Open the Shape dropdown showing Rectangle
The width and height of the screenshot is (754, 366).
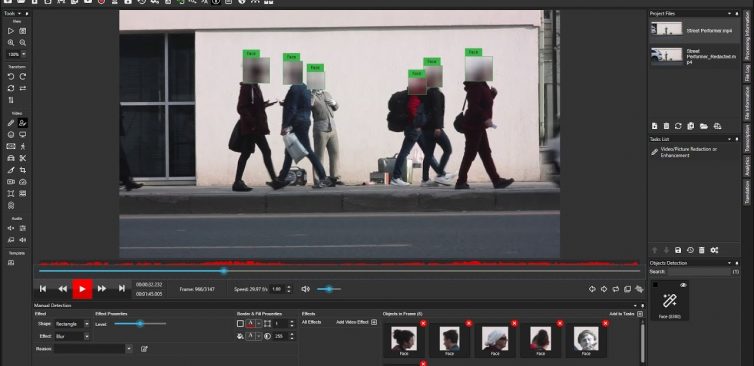coord(71,324)
